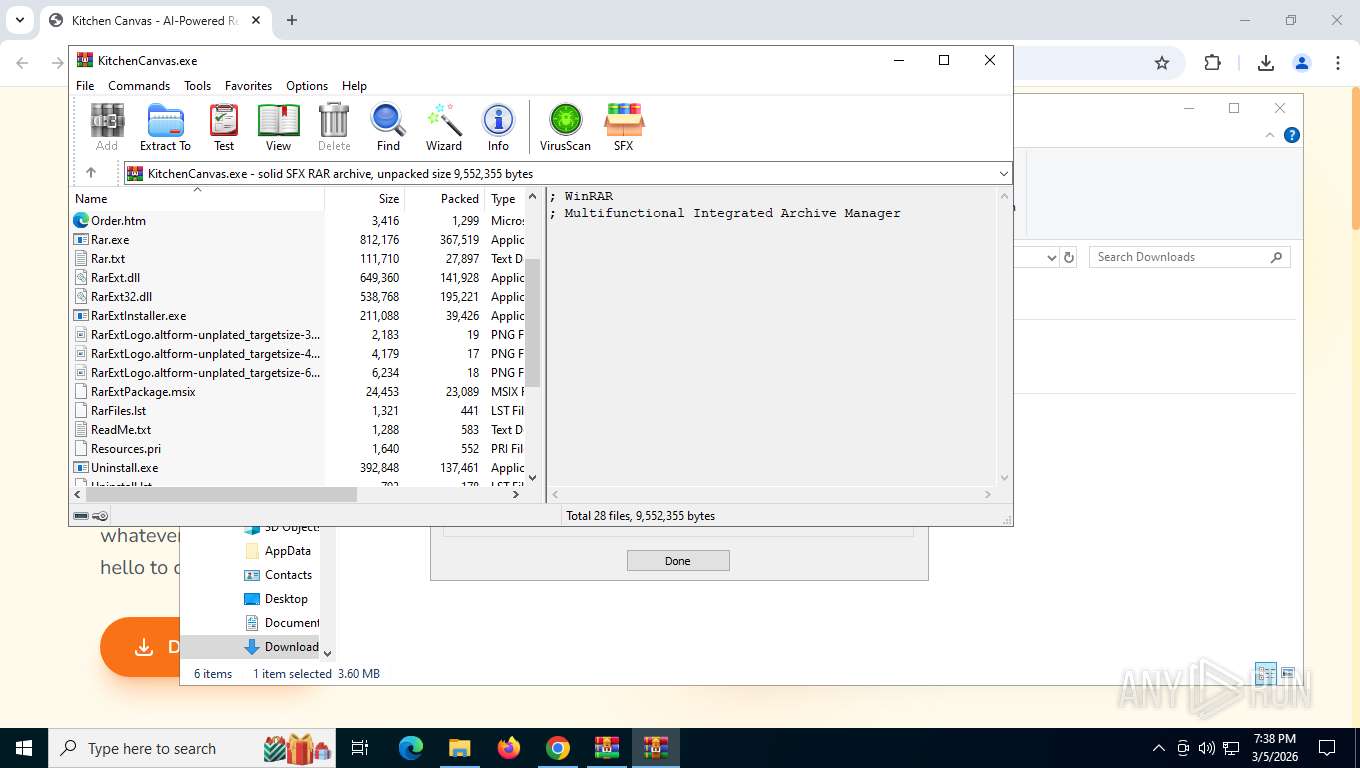Open Chrome profile avatar icon
The height and width of the screenshot is (768, 1360).
pyautogui.click(x=1302, y=63)
